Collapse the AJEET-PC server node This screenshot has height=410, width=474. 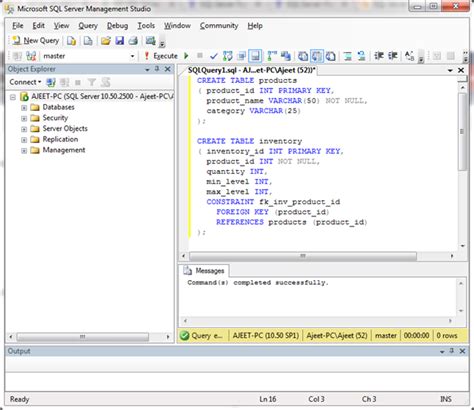tap(13, 97)
